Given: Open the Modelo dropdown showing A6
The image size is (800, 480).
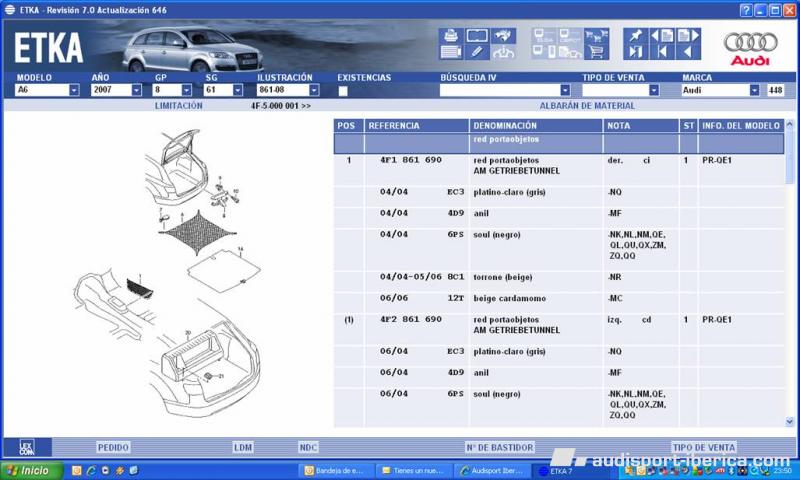Looking at the screenshot, I should (74, 90).
